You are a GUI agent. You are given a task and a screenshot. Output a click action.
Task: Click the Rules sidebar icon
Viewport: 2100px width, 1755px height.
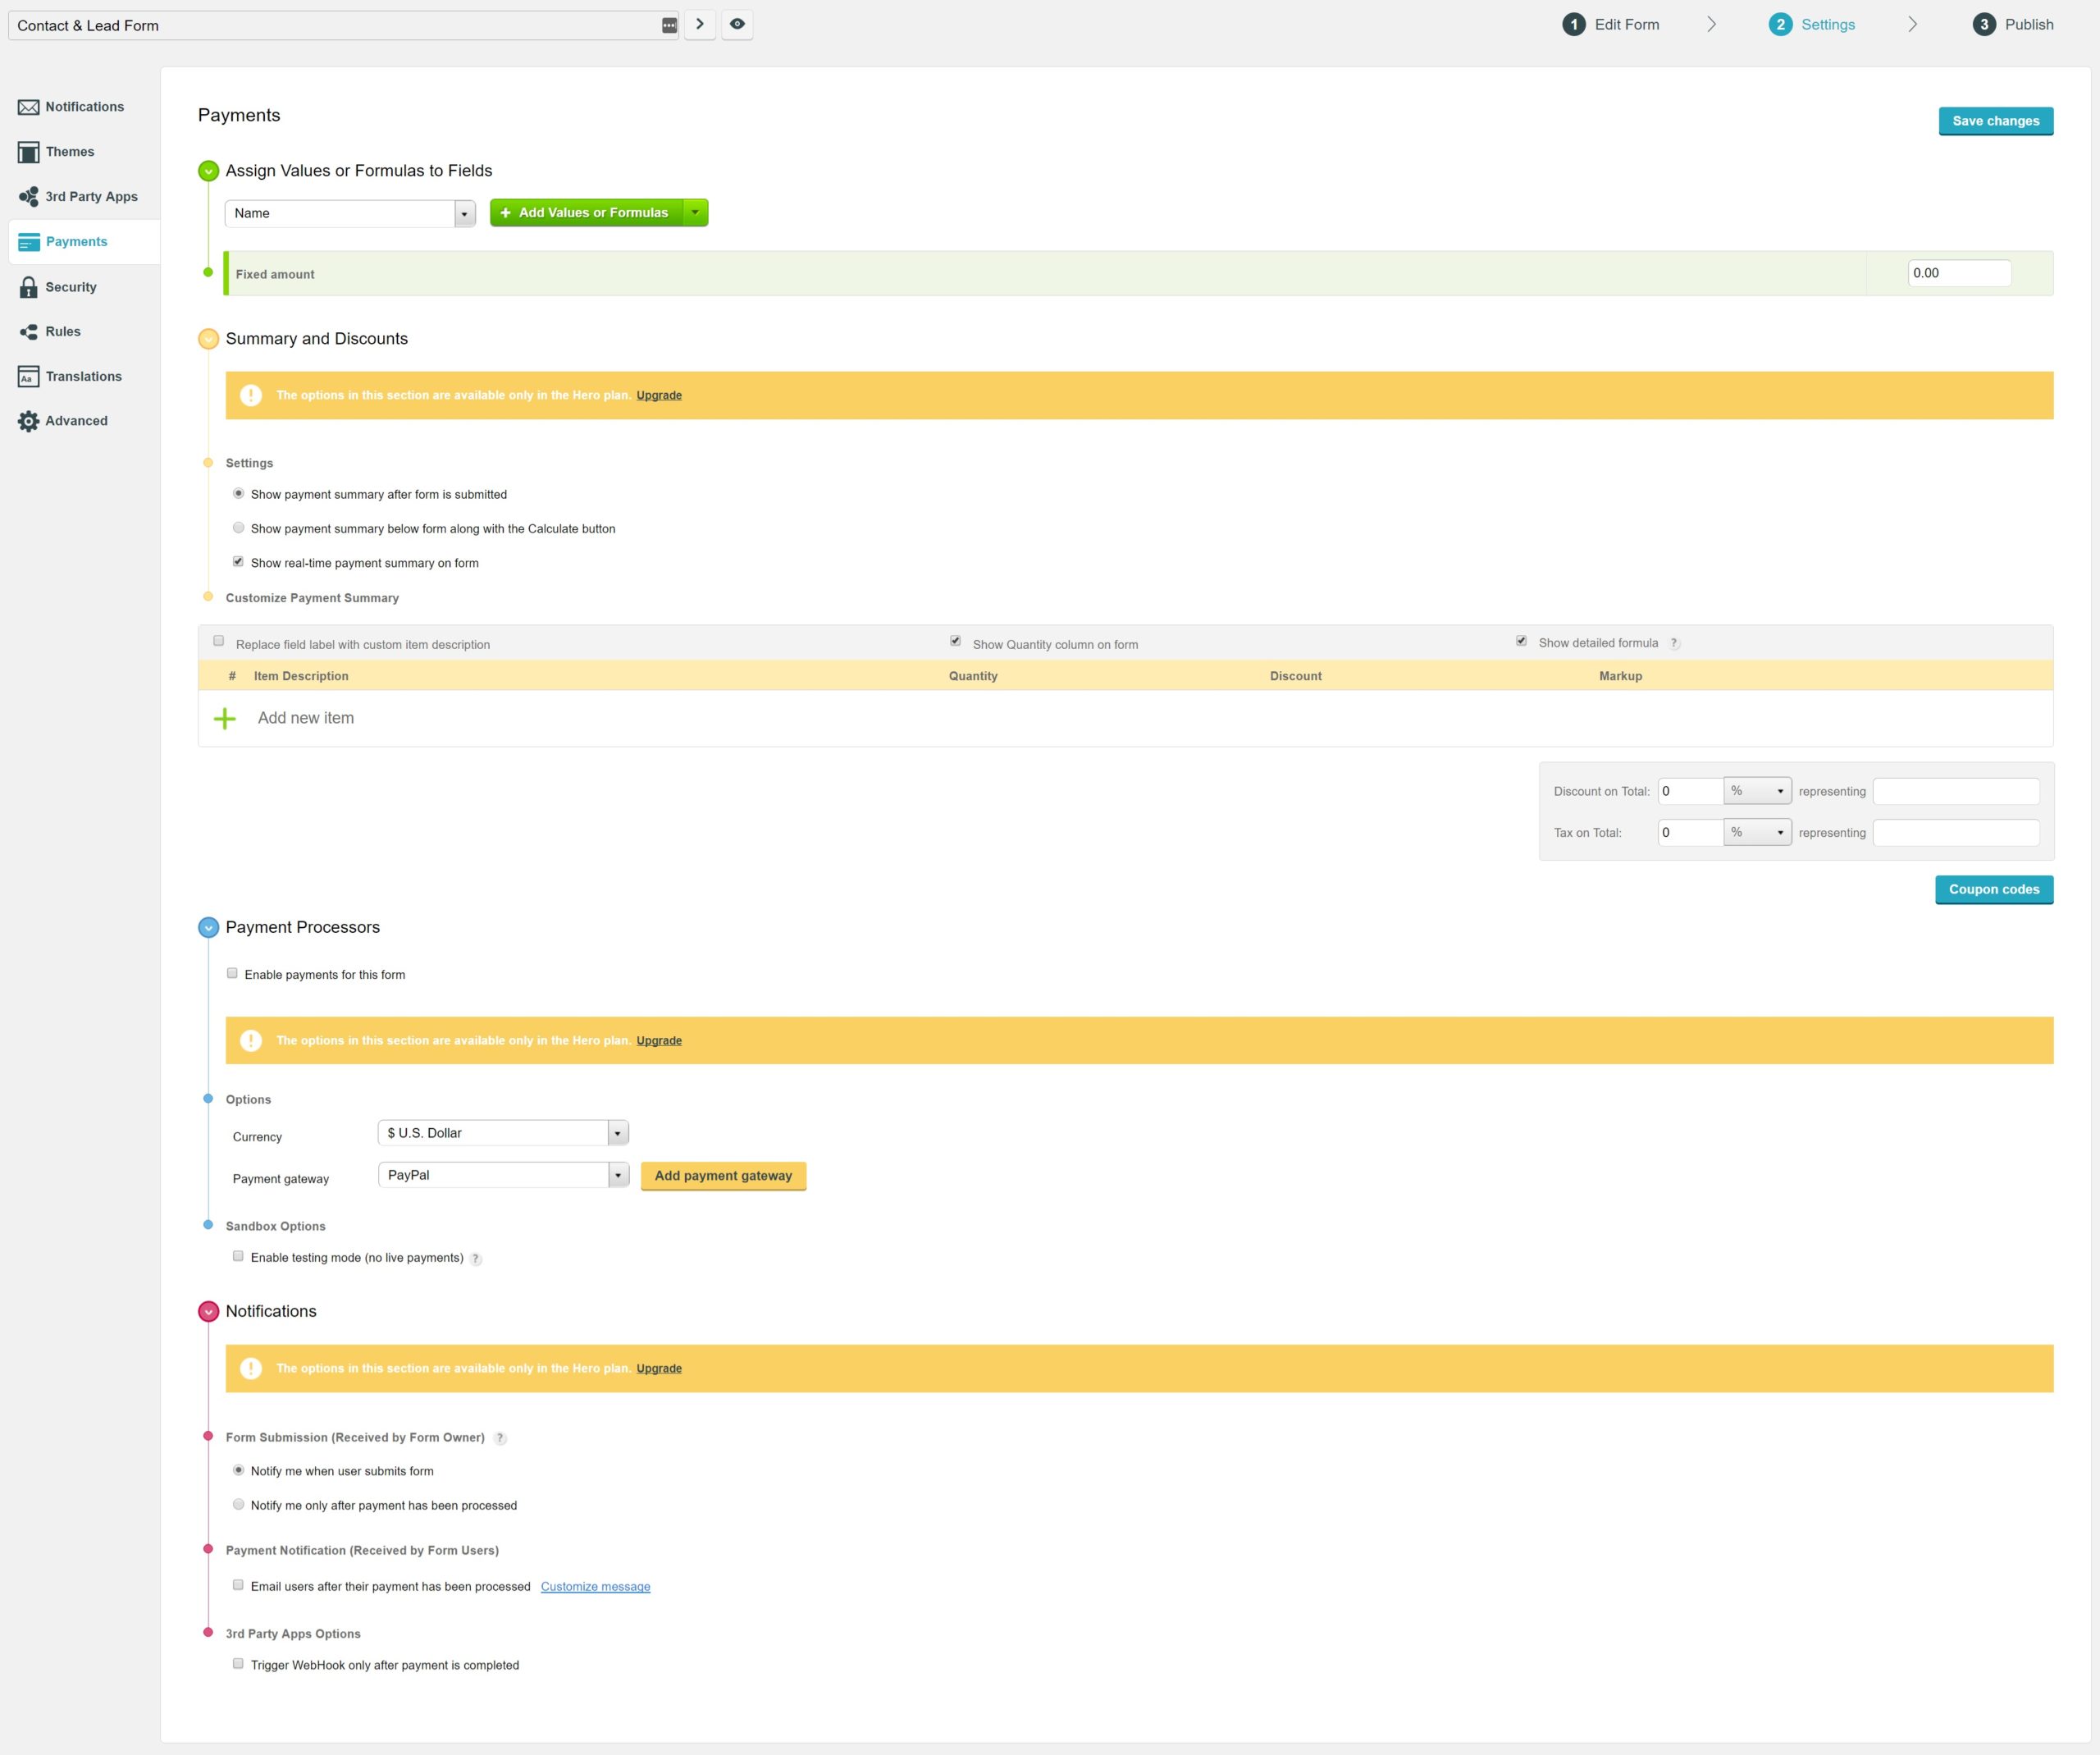coord(30,330)
